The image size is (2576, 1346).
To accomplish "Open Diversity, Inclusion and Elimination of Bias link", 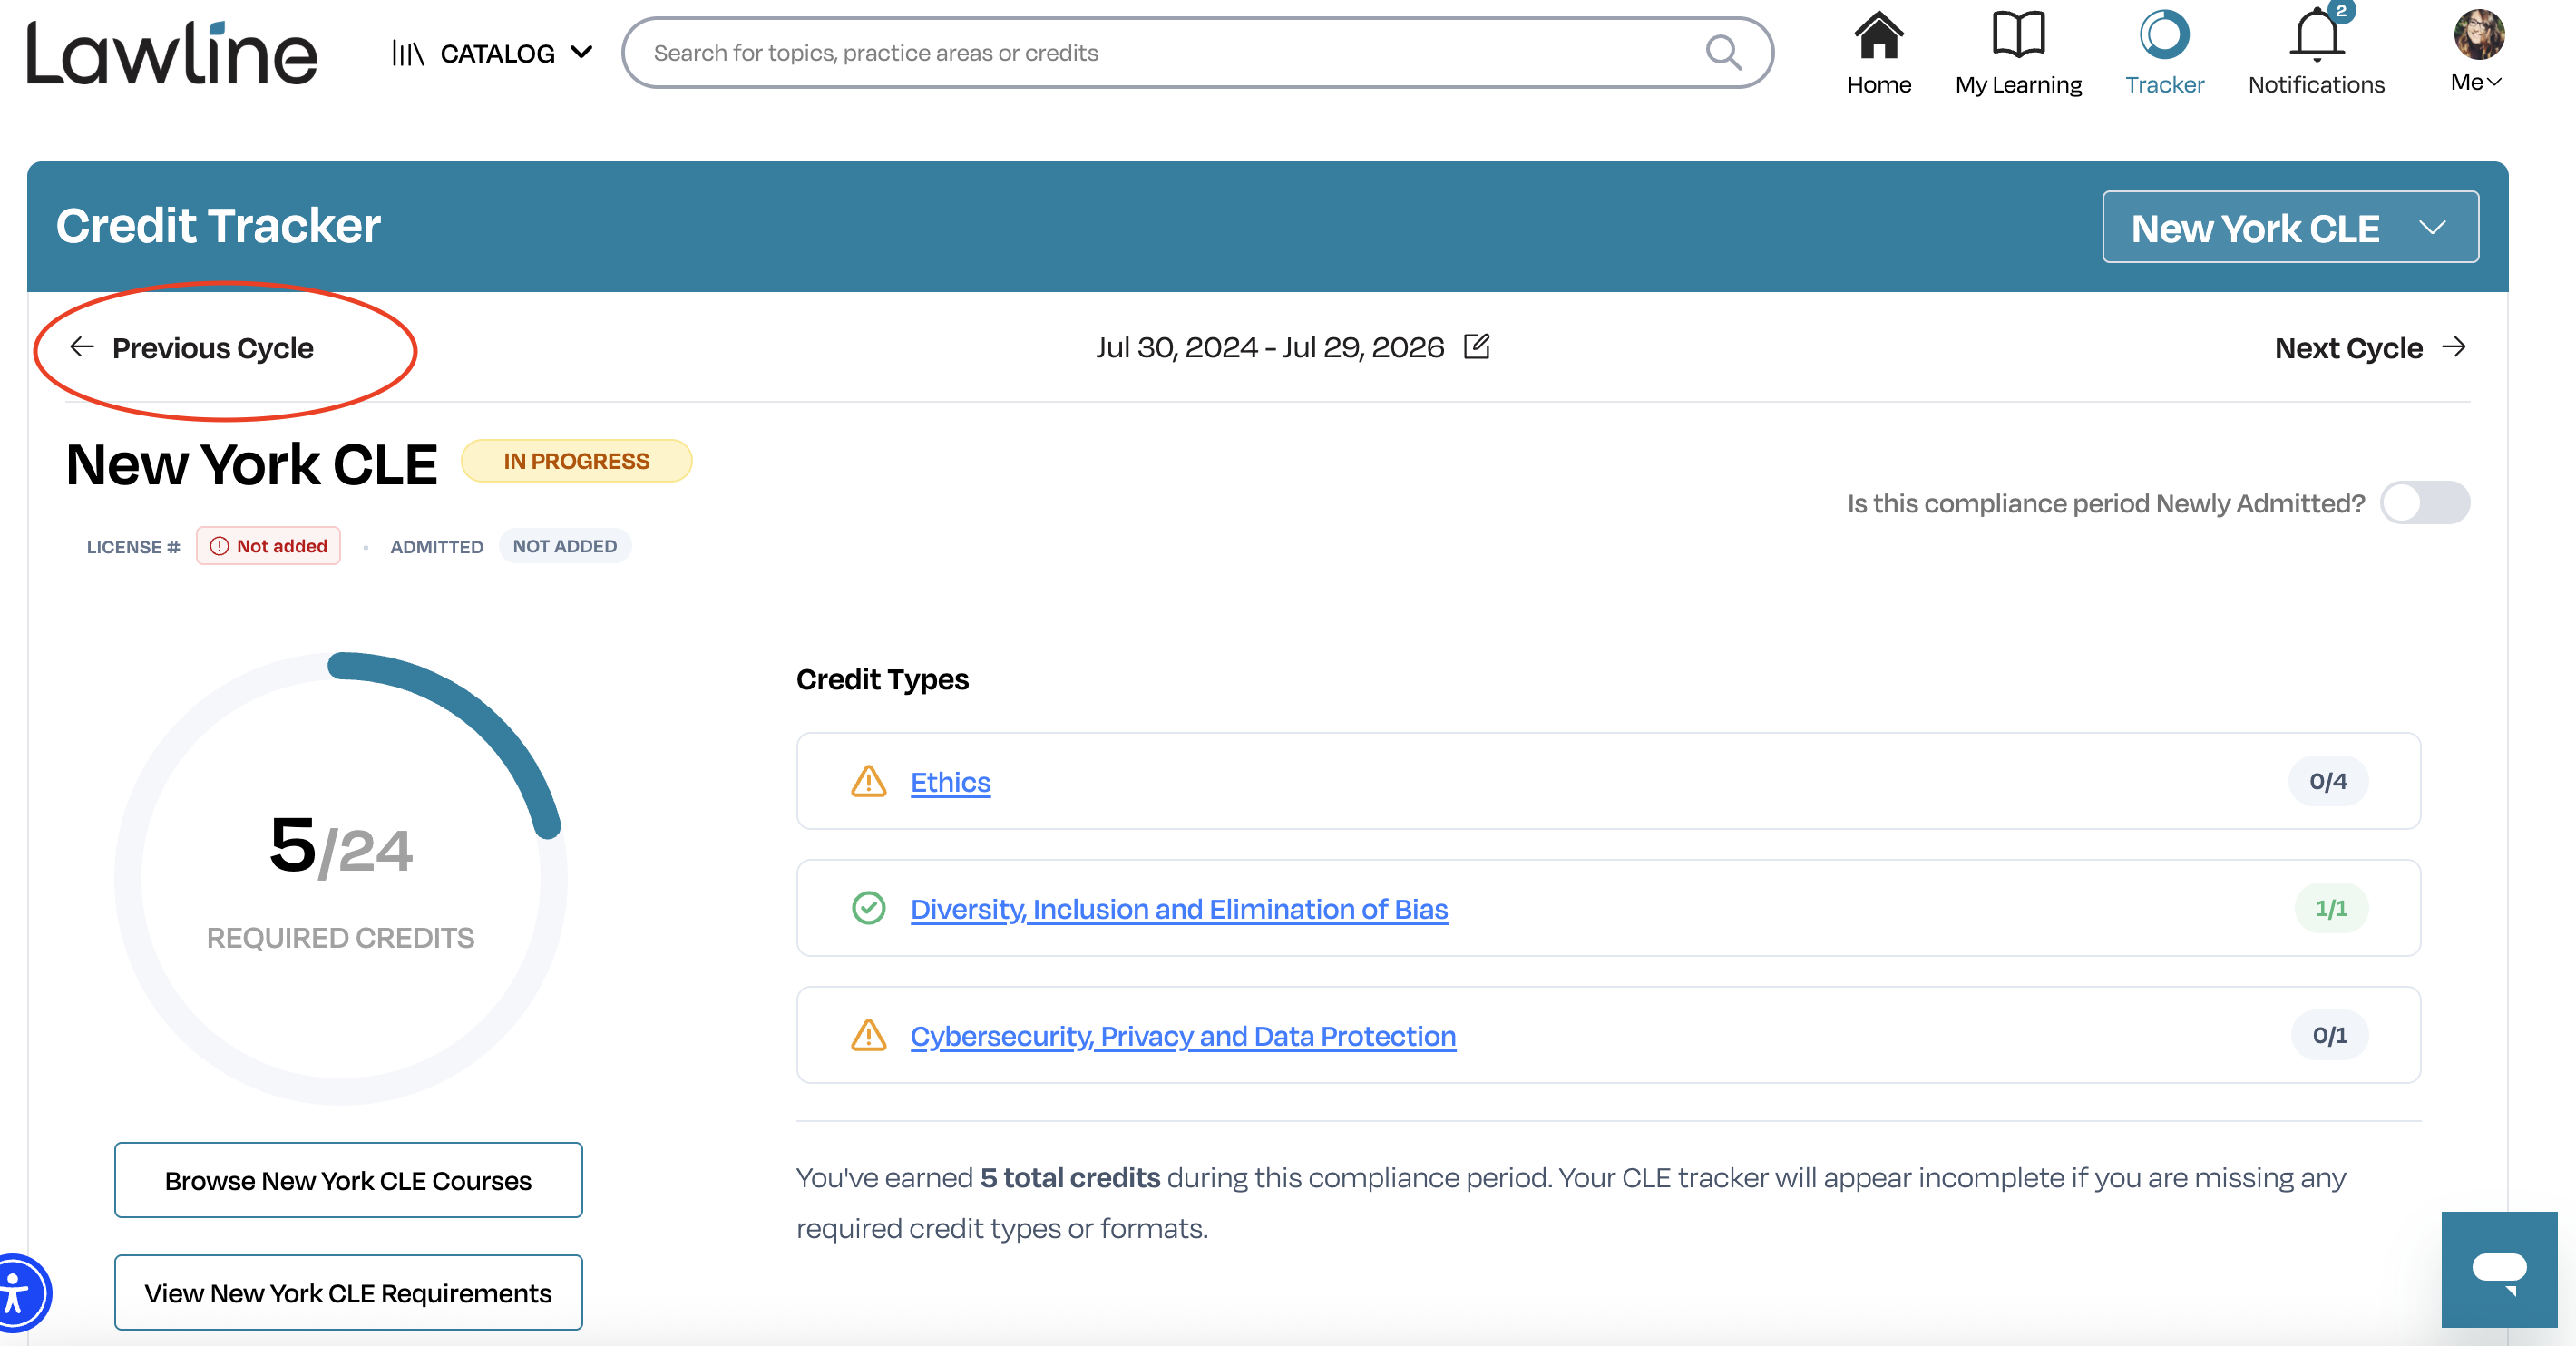I will click(1179, 909).
